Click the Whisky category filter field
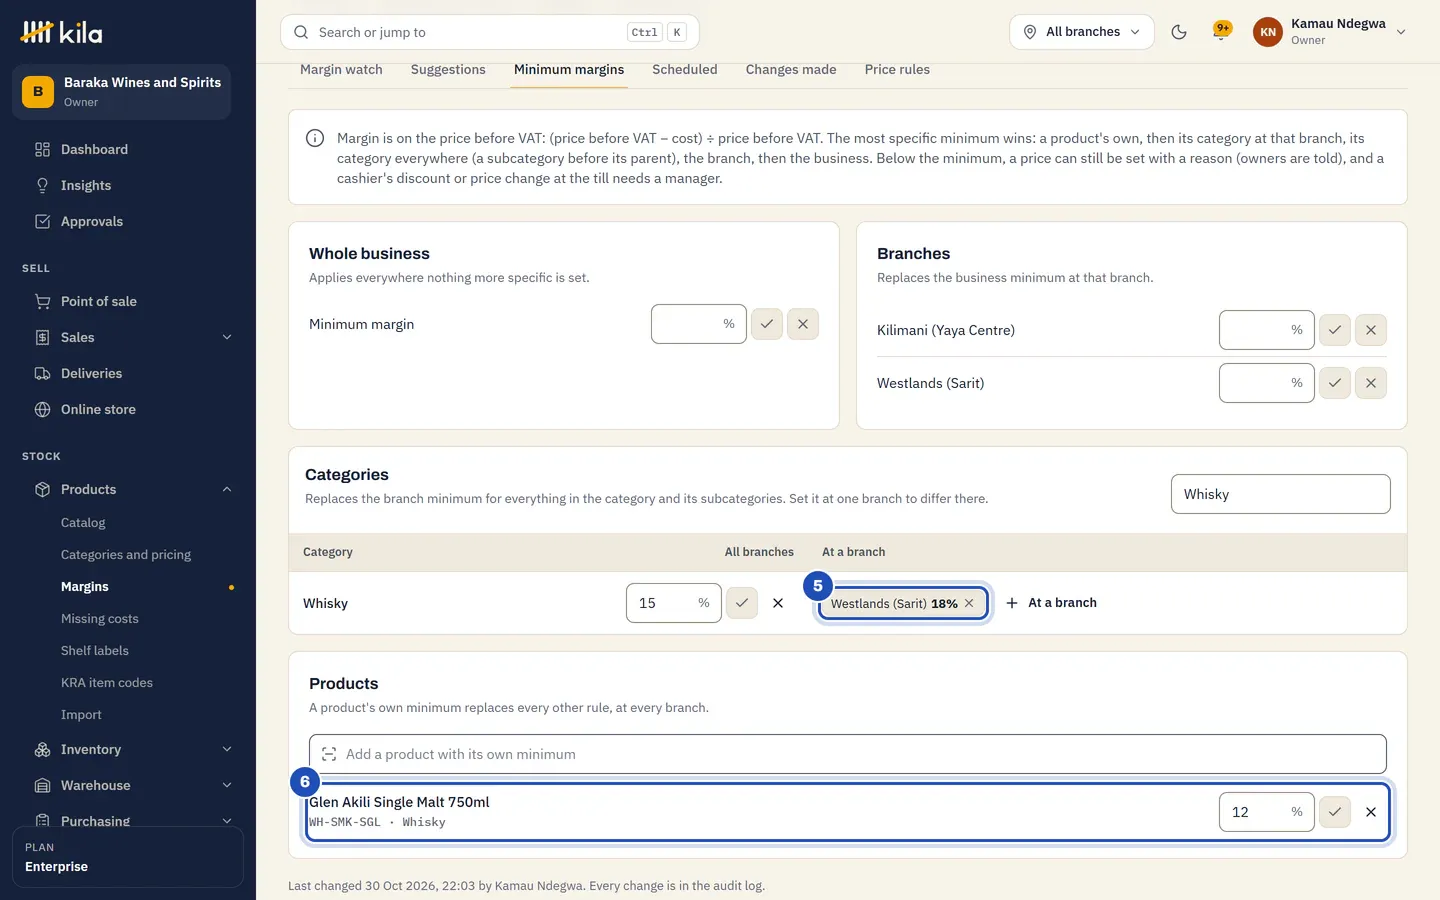1440x900 pixels. (x=1281, y=494)
